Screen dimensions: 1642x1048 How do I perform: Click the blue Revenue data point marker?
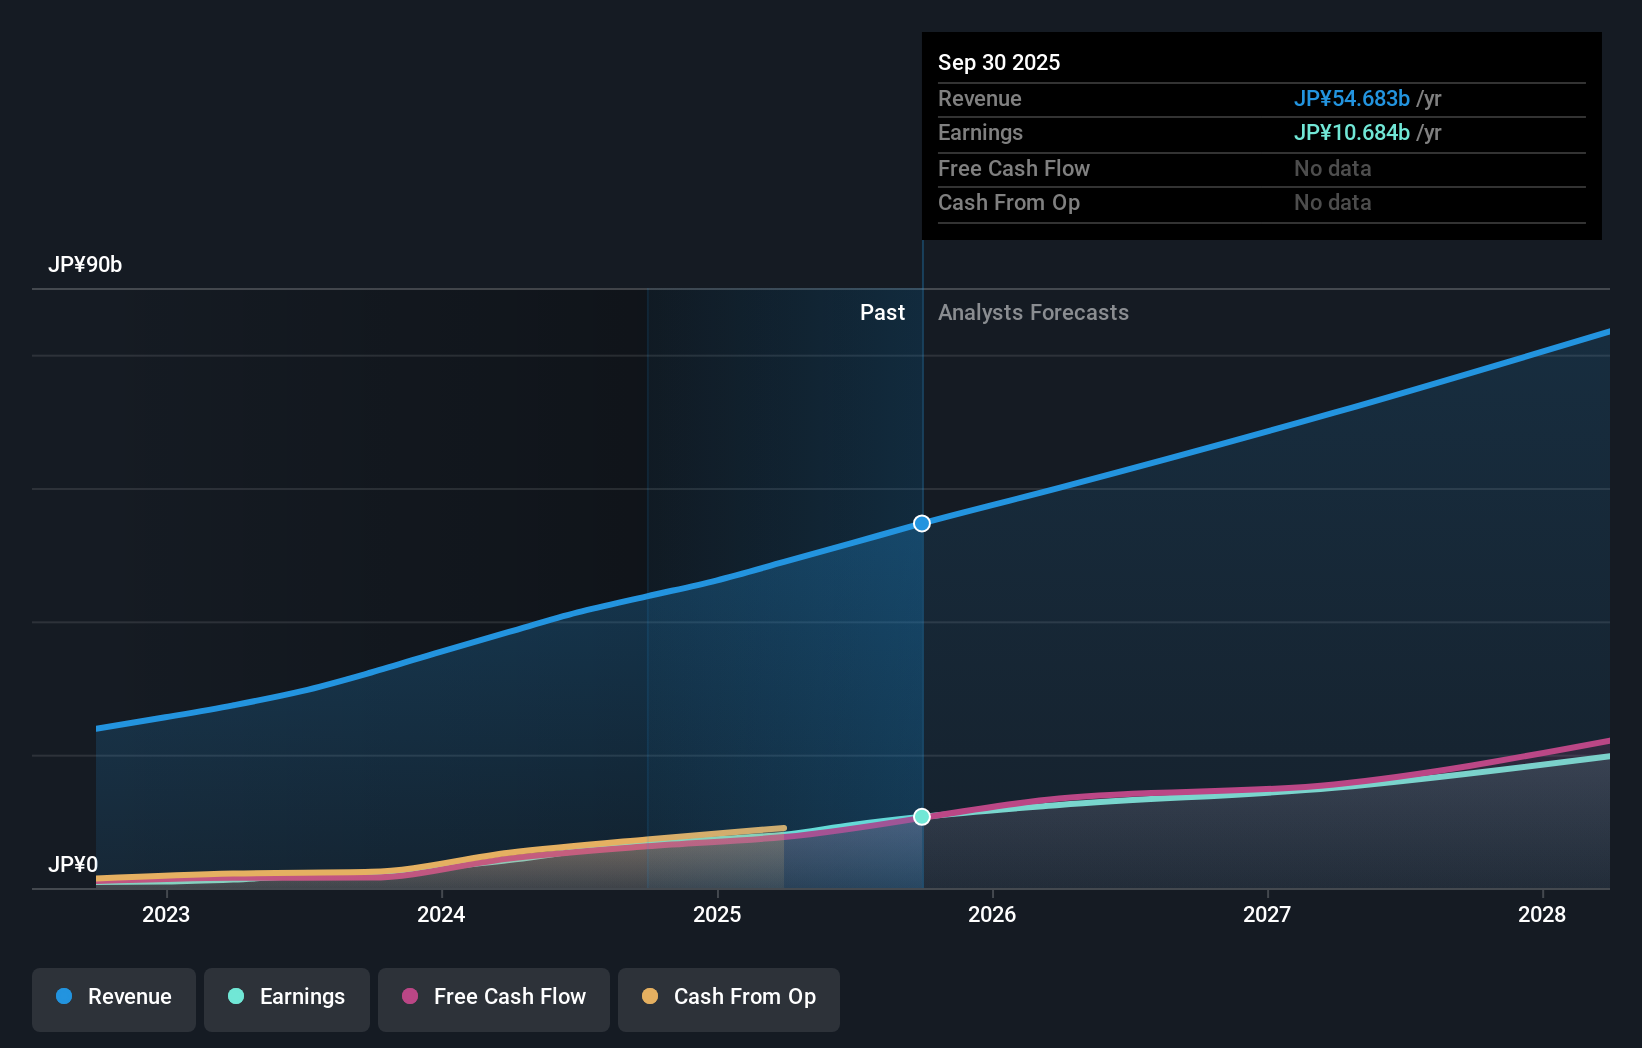(921, 522)
